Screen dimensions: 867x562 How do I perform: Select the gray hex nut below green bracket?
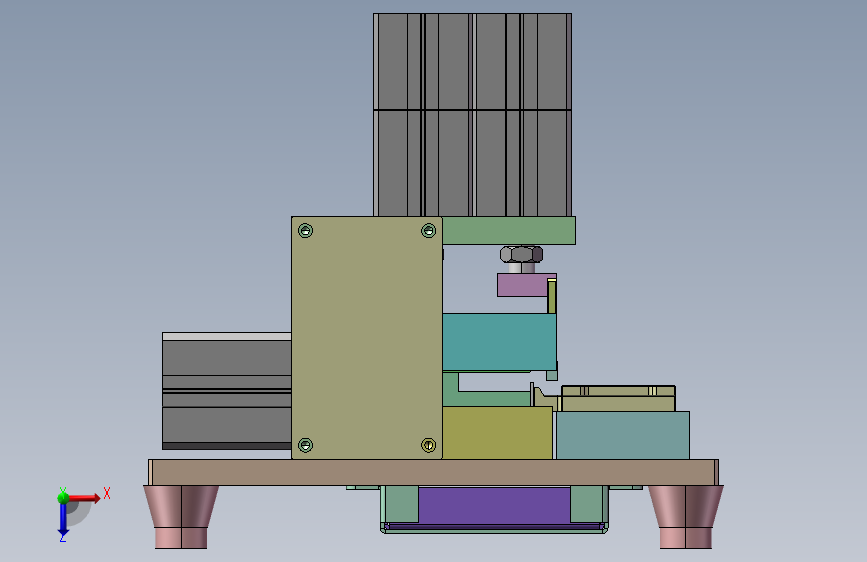tap(521, 254)
